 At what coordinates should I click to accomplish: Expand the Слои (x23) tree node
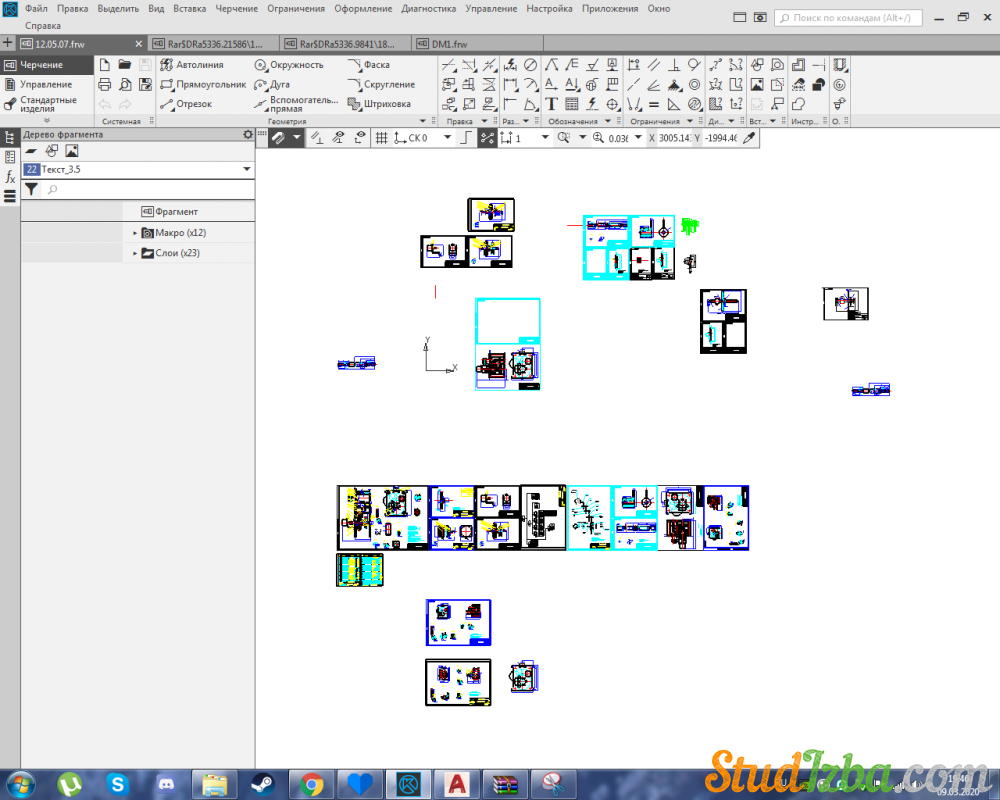(x=135, y=253)
